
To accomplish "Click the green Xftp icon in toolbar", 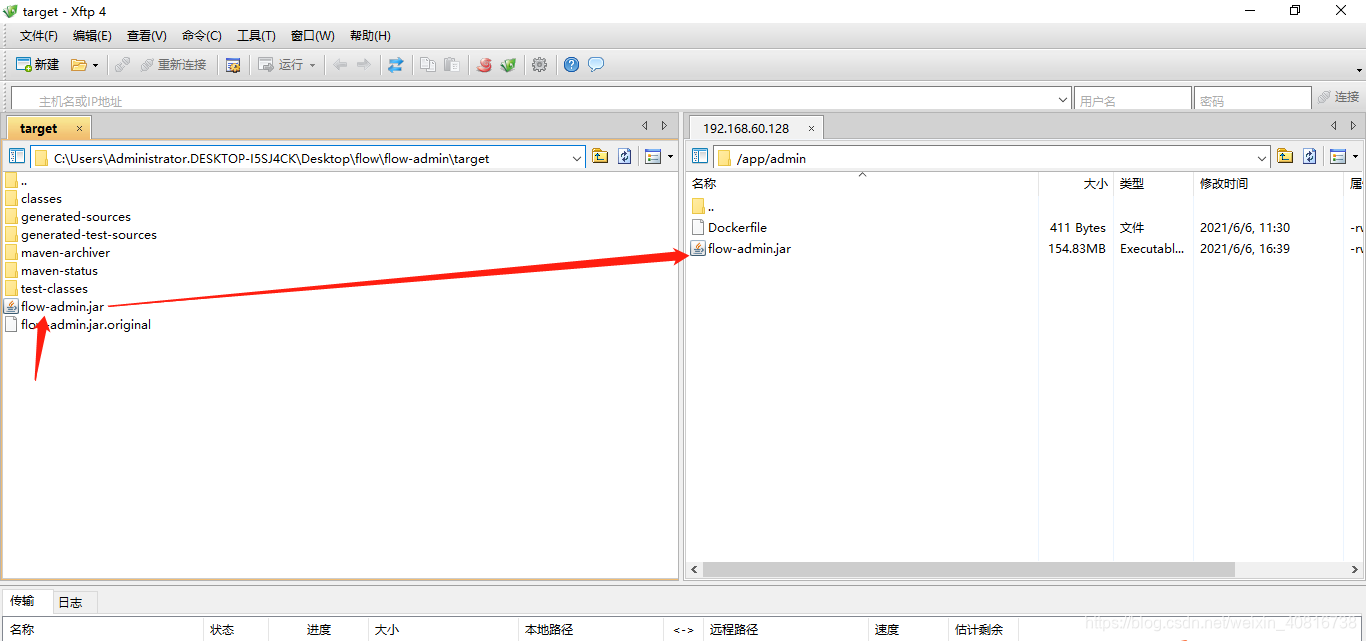I will (x=508, y=65).
